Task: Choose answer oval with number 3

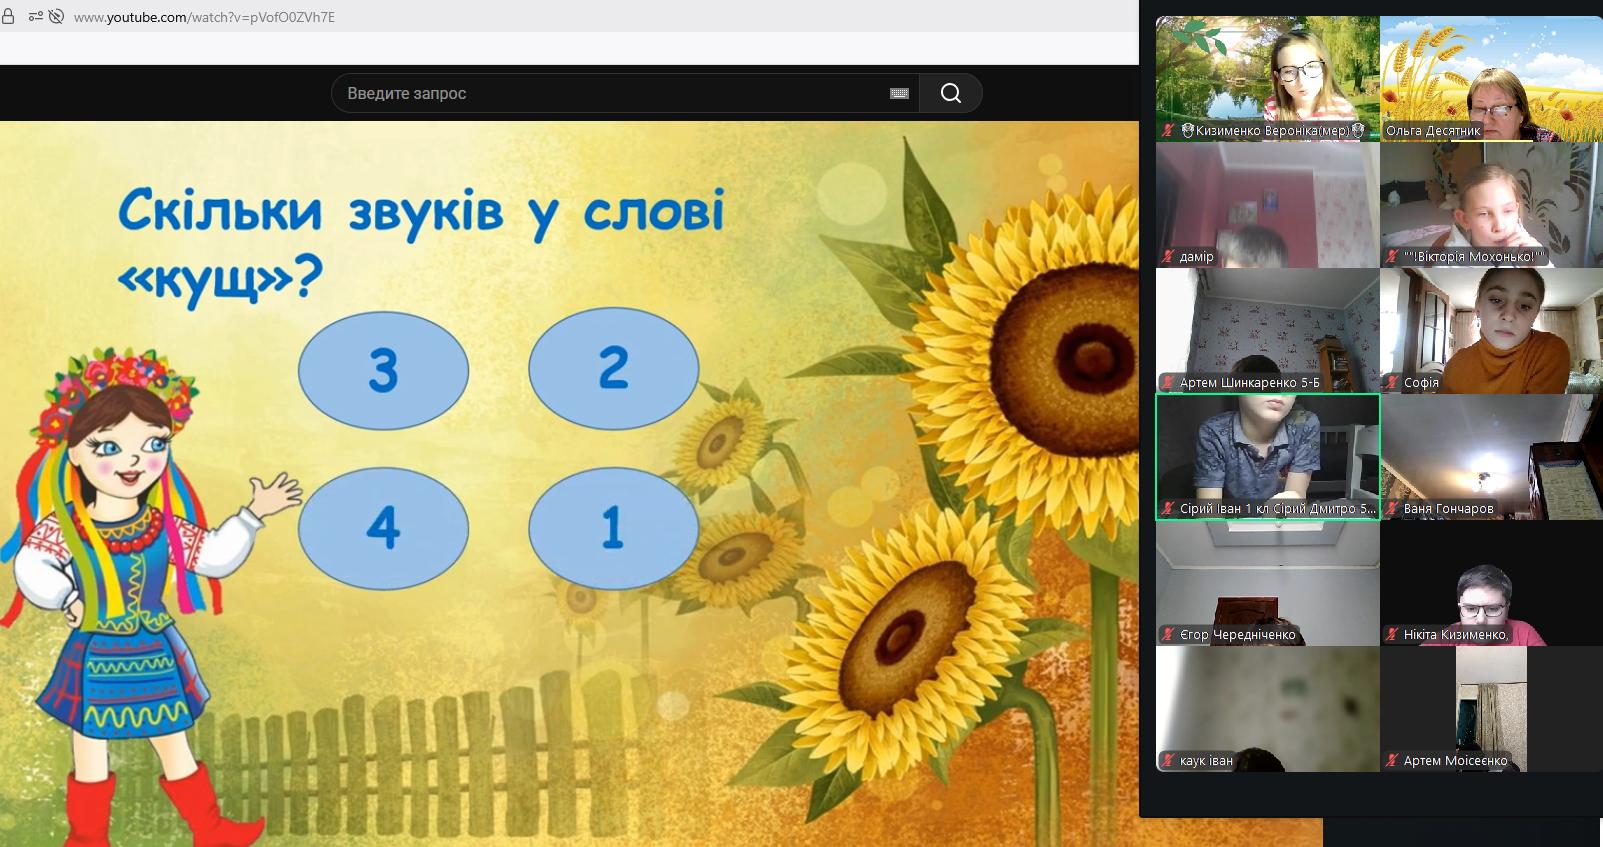Action: pyautogui.click(x=383, y=370)
